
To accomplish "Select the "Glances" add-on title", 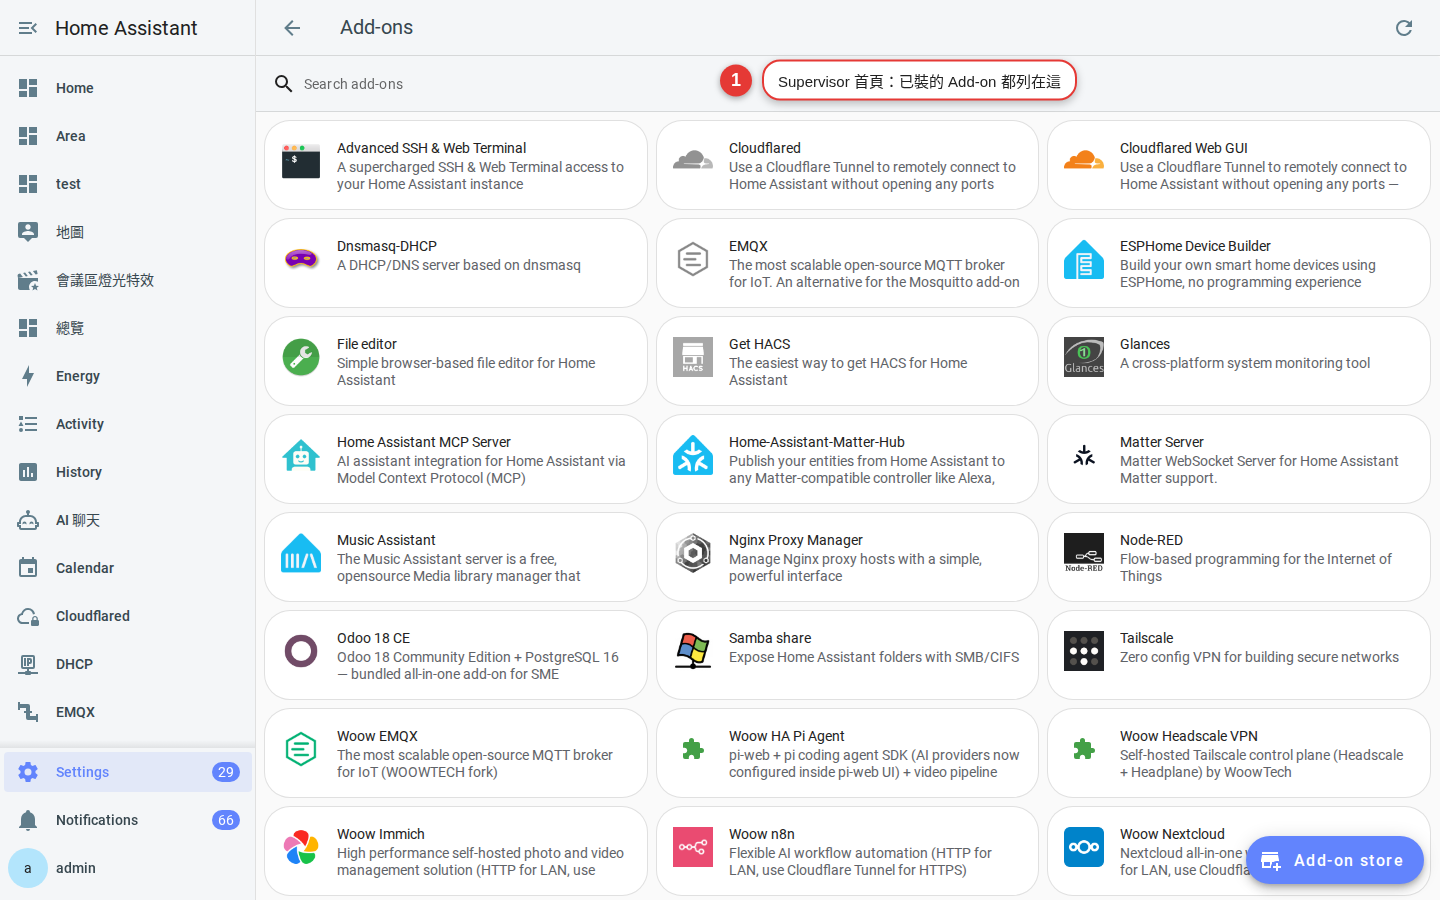I will pos(1145,344).
